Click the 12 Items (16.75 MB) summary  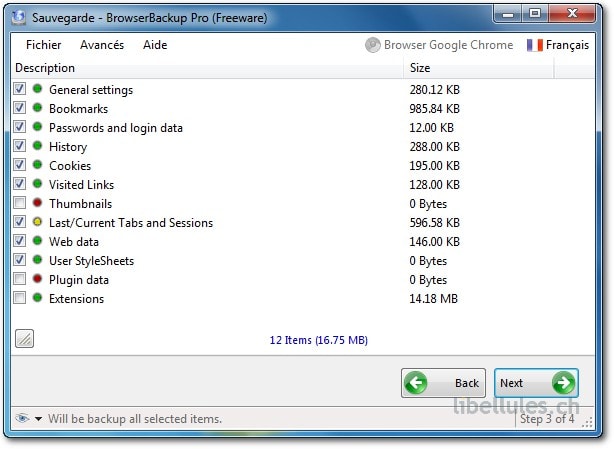pyautogui.click(x=319, y=340)
